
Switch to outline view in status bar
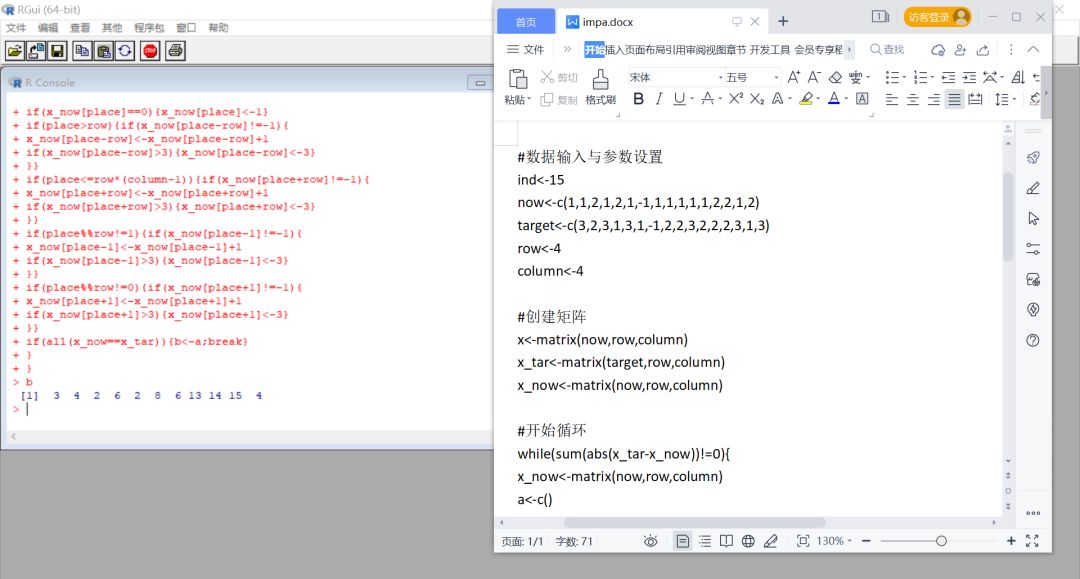point(705,541)
